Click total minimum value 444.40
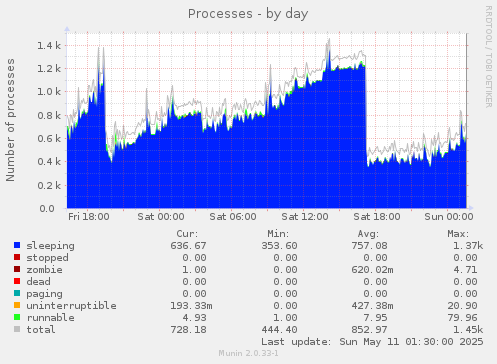 point(279,330)
